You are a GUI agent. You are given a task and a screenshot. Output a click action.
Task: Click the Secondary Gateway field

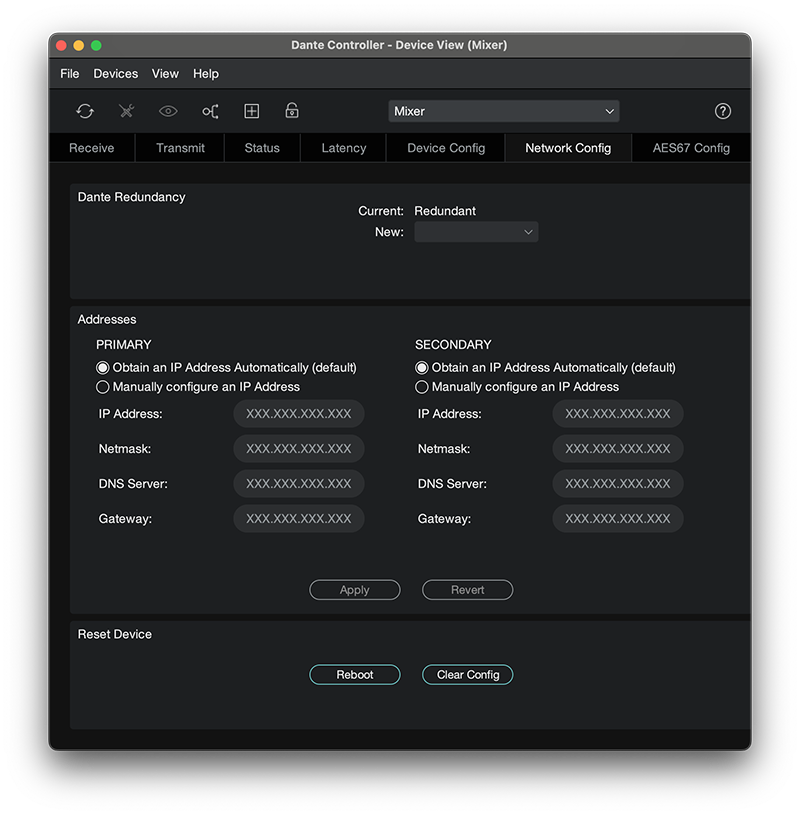pyautogui.click(x=618, y=519)
